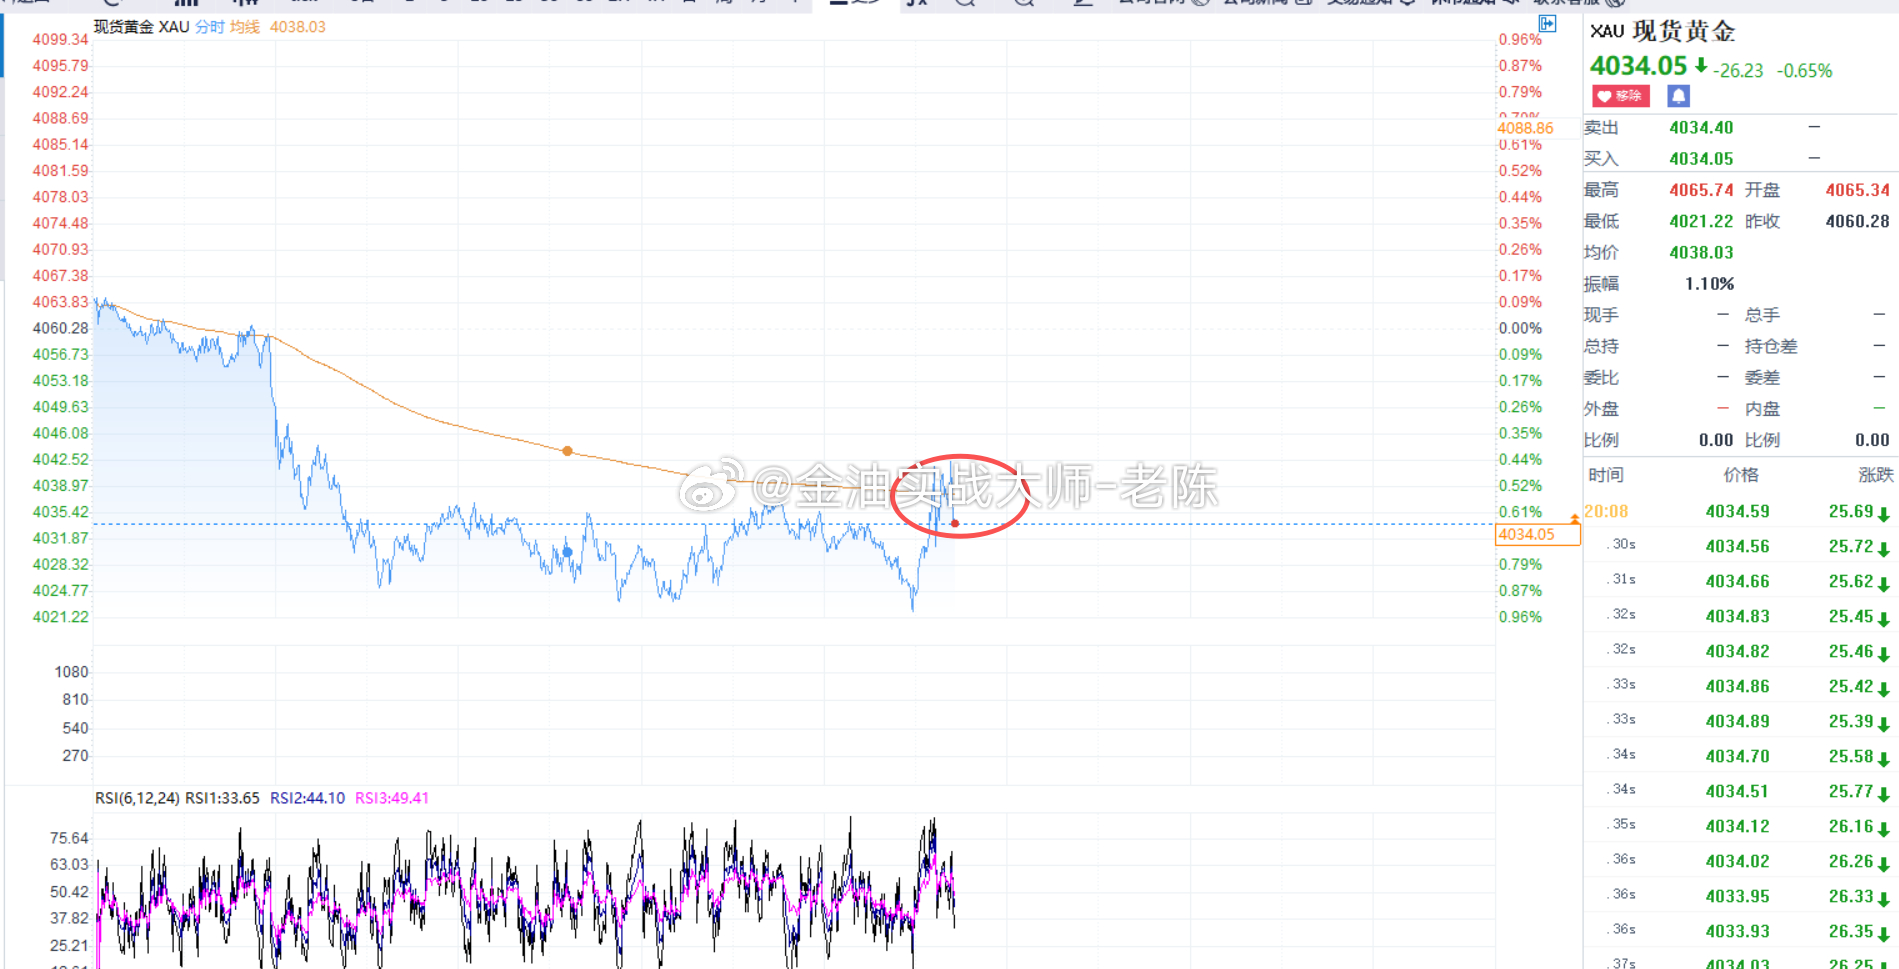The width and height of the screenshot is (1899, 969).
Task: Click the 昨收 value 4060.28
Action: 1857,221
